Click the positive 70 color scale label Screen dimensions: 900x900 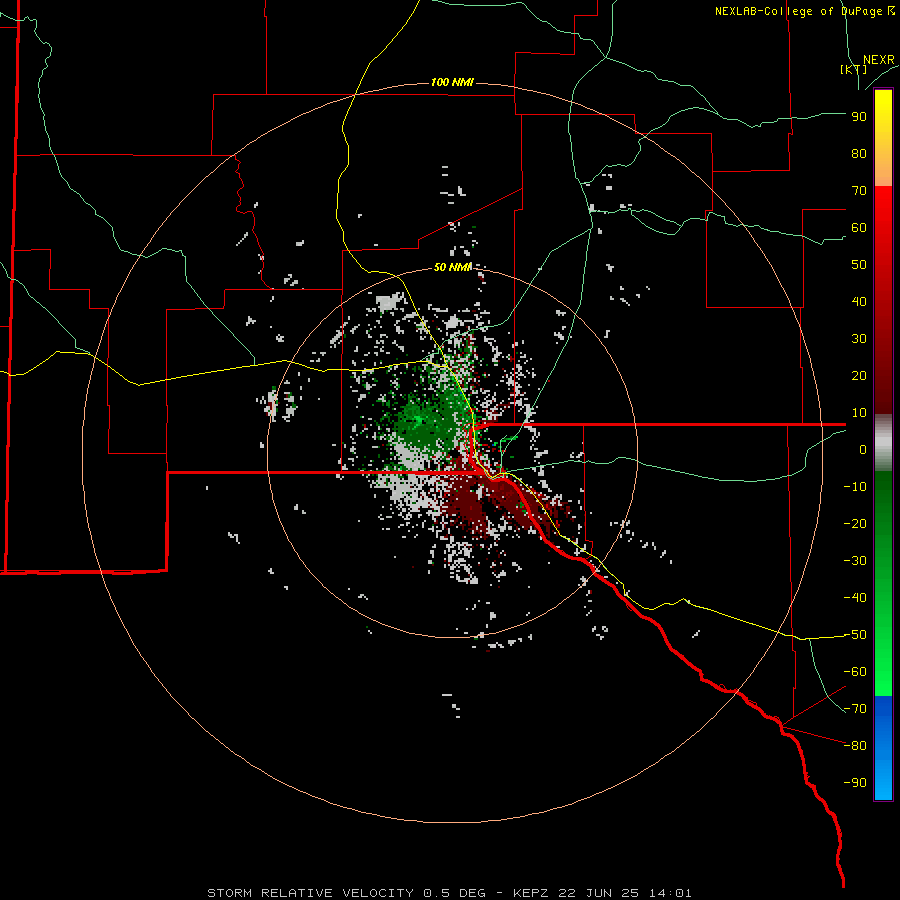pyautogui.click(x=859, y=191)
